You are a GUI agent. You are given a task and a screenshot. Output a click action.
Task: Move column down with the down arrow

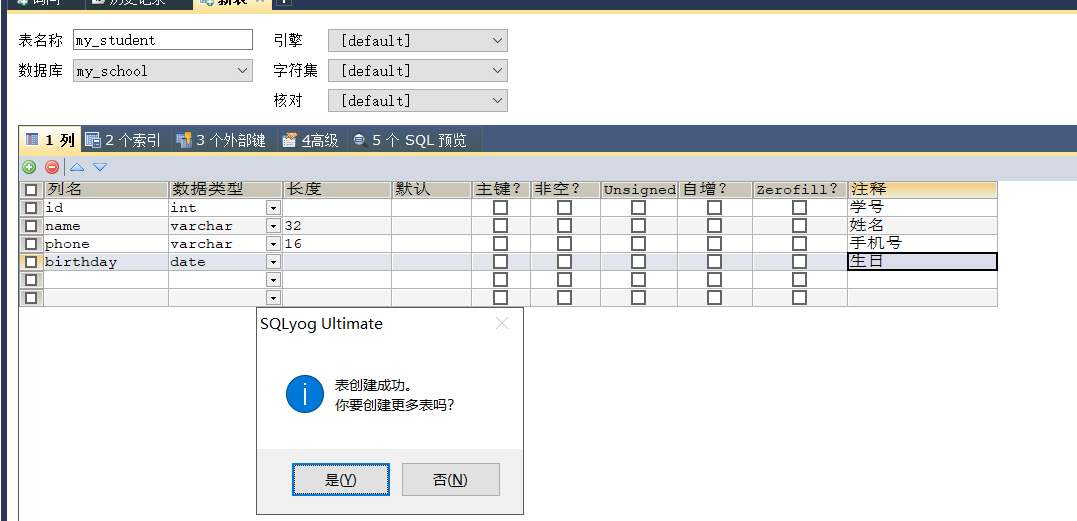coord(100,167)
